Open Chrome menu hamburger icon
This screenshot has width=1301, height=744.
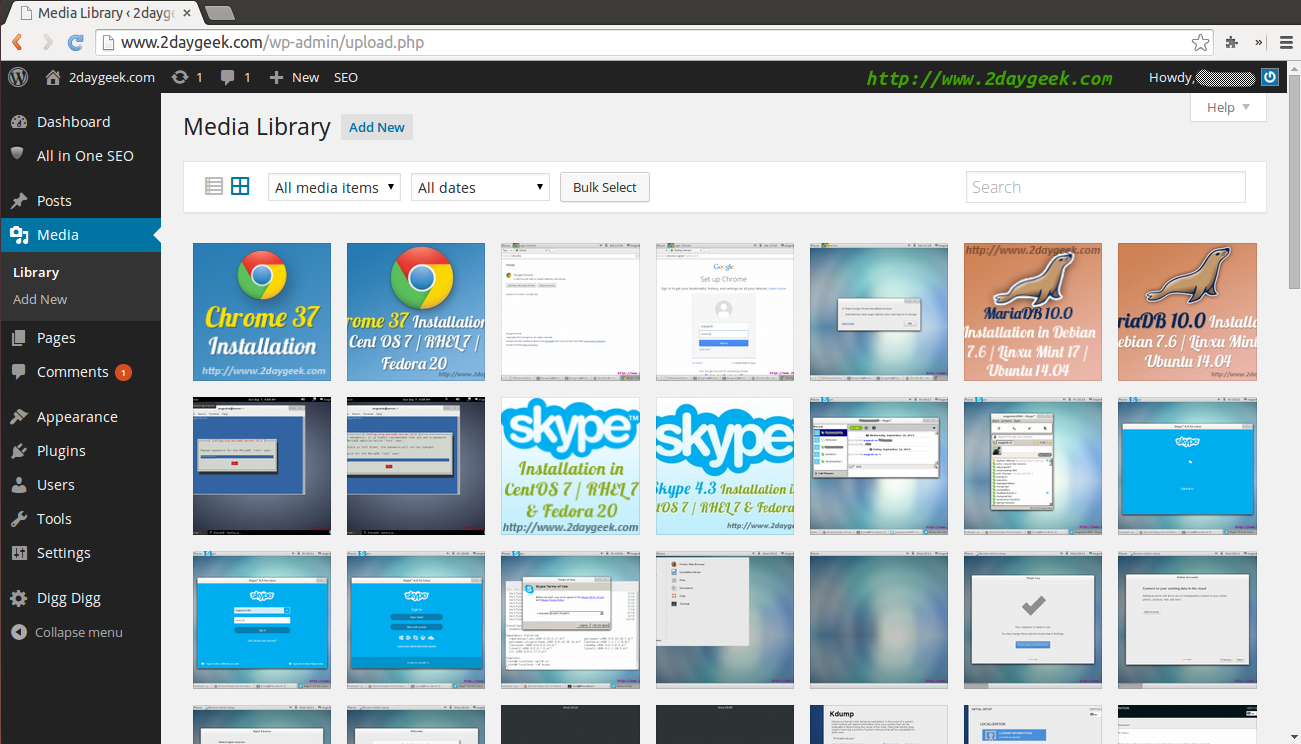click(x=1286, y=42)
